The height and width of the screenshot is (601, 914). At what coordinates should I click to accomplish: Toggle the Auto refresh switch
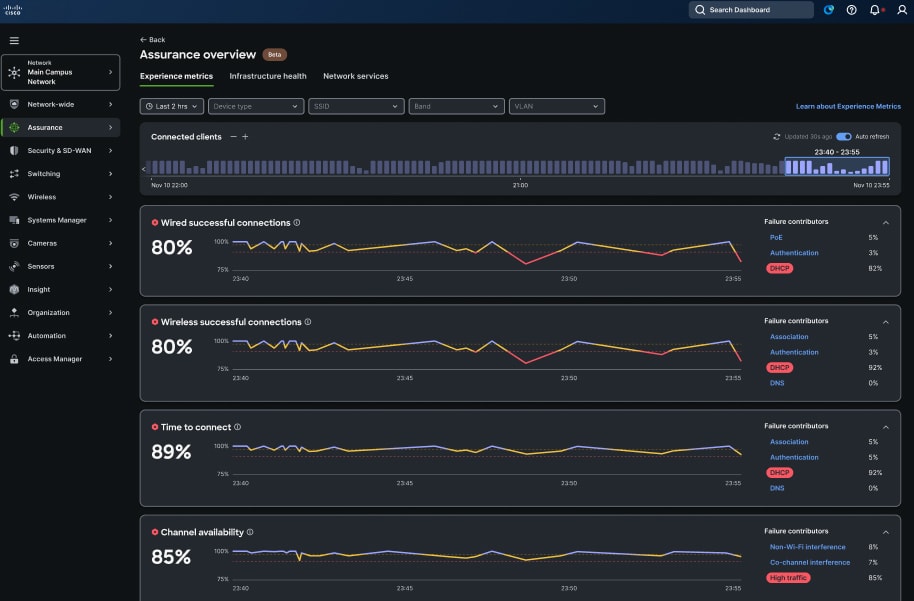pos(843,137)
